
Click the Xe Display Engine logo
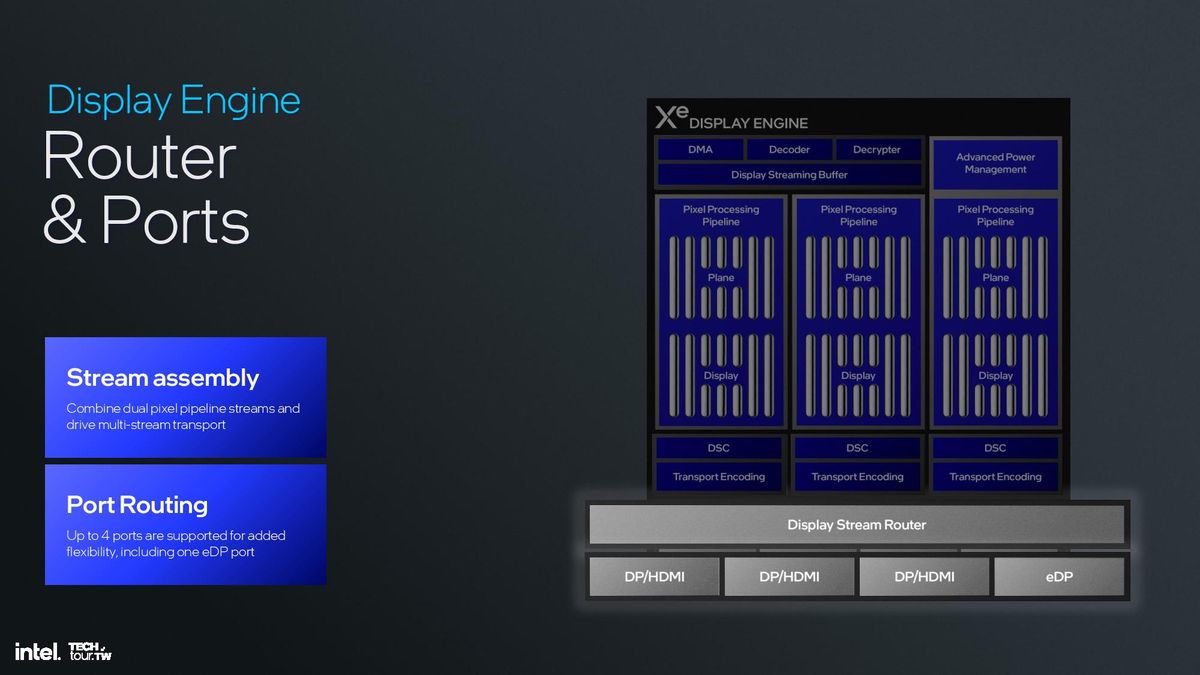coord(731,119)
